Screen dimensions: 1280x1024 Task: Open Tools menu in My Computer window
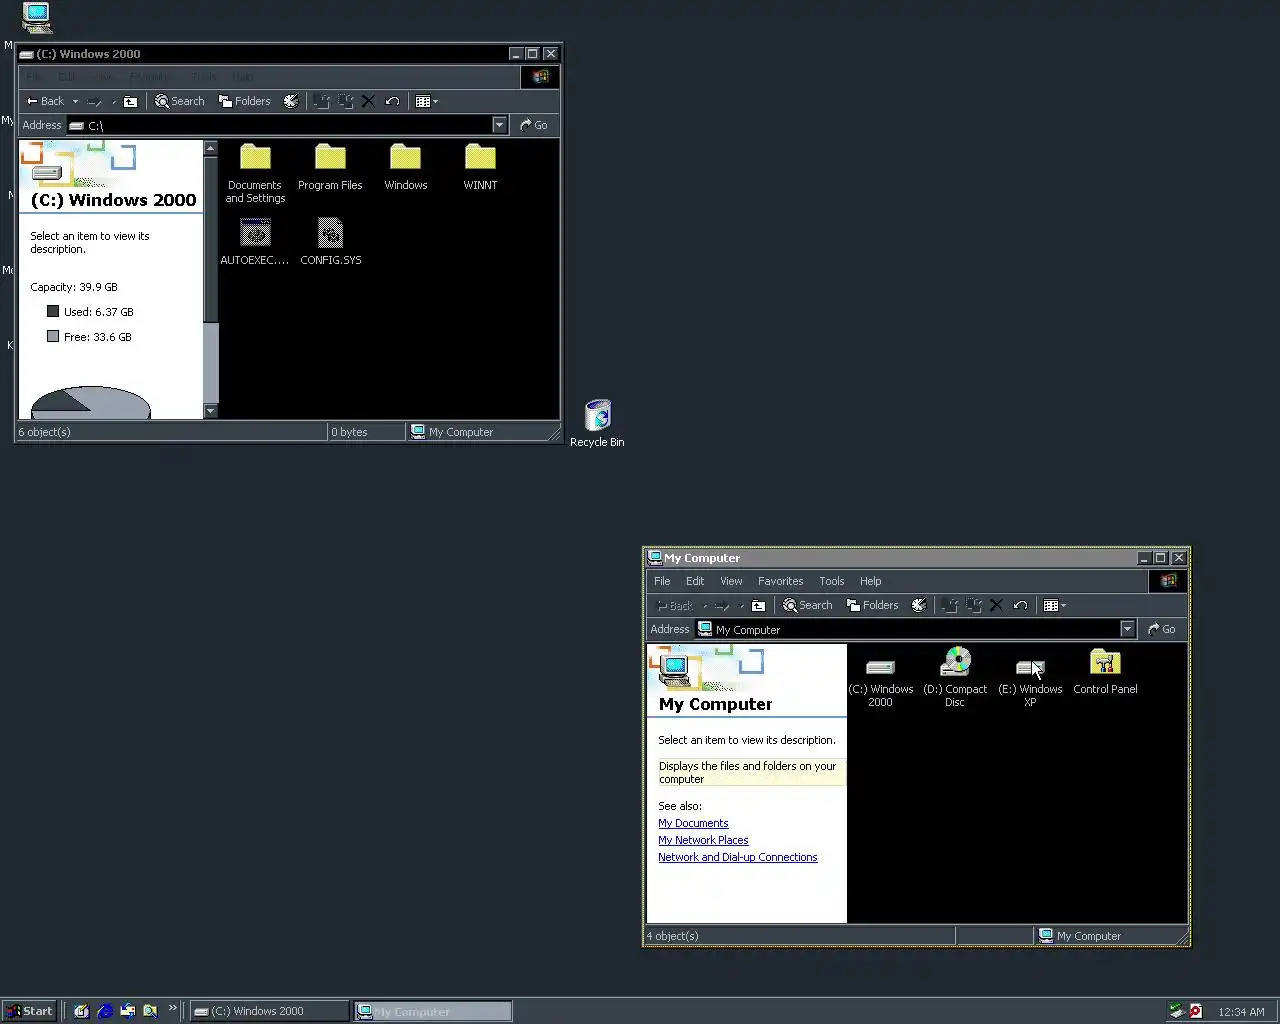832,581
